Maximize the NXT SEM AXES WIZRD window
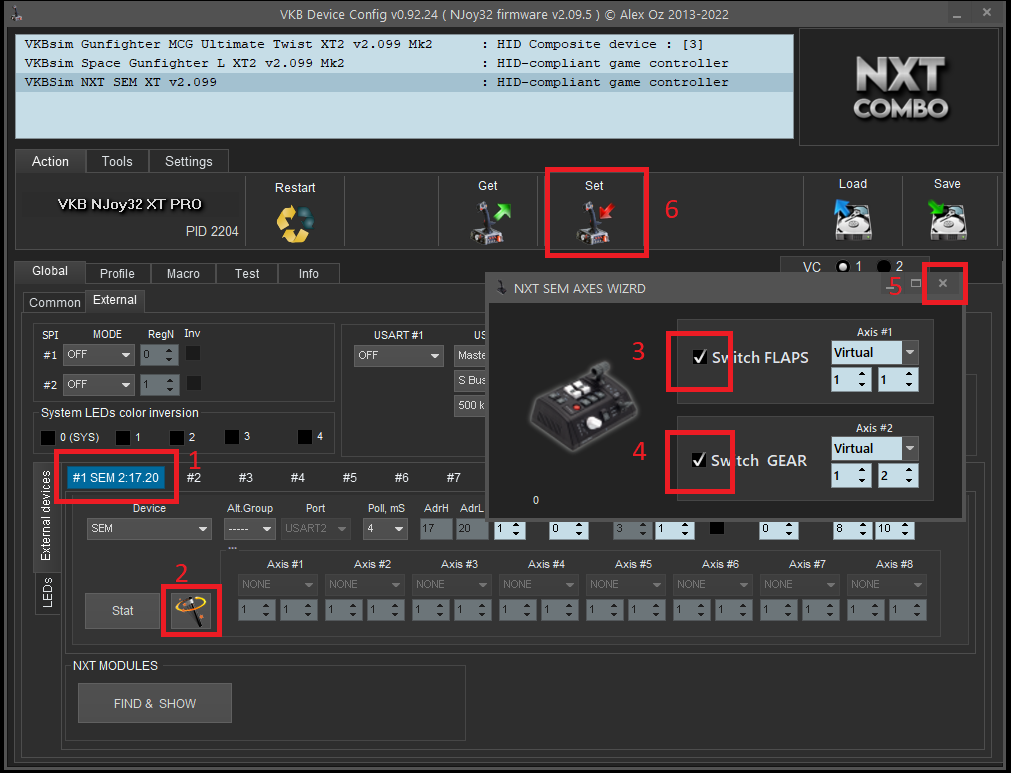Screen dimensions: 1011x773 click(916, 283)
